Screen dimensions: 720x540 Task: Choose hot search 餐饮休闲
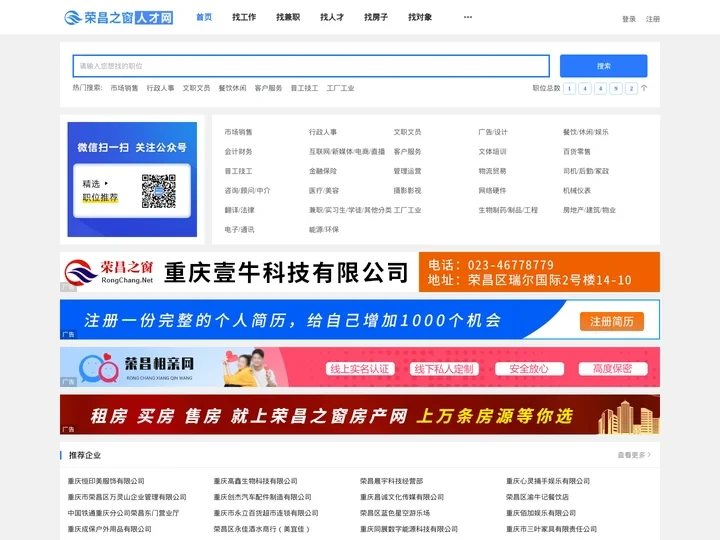click(x=232, y=88)
